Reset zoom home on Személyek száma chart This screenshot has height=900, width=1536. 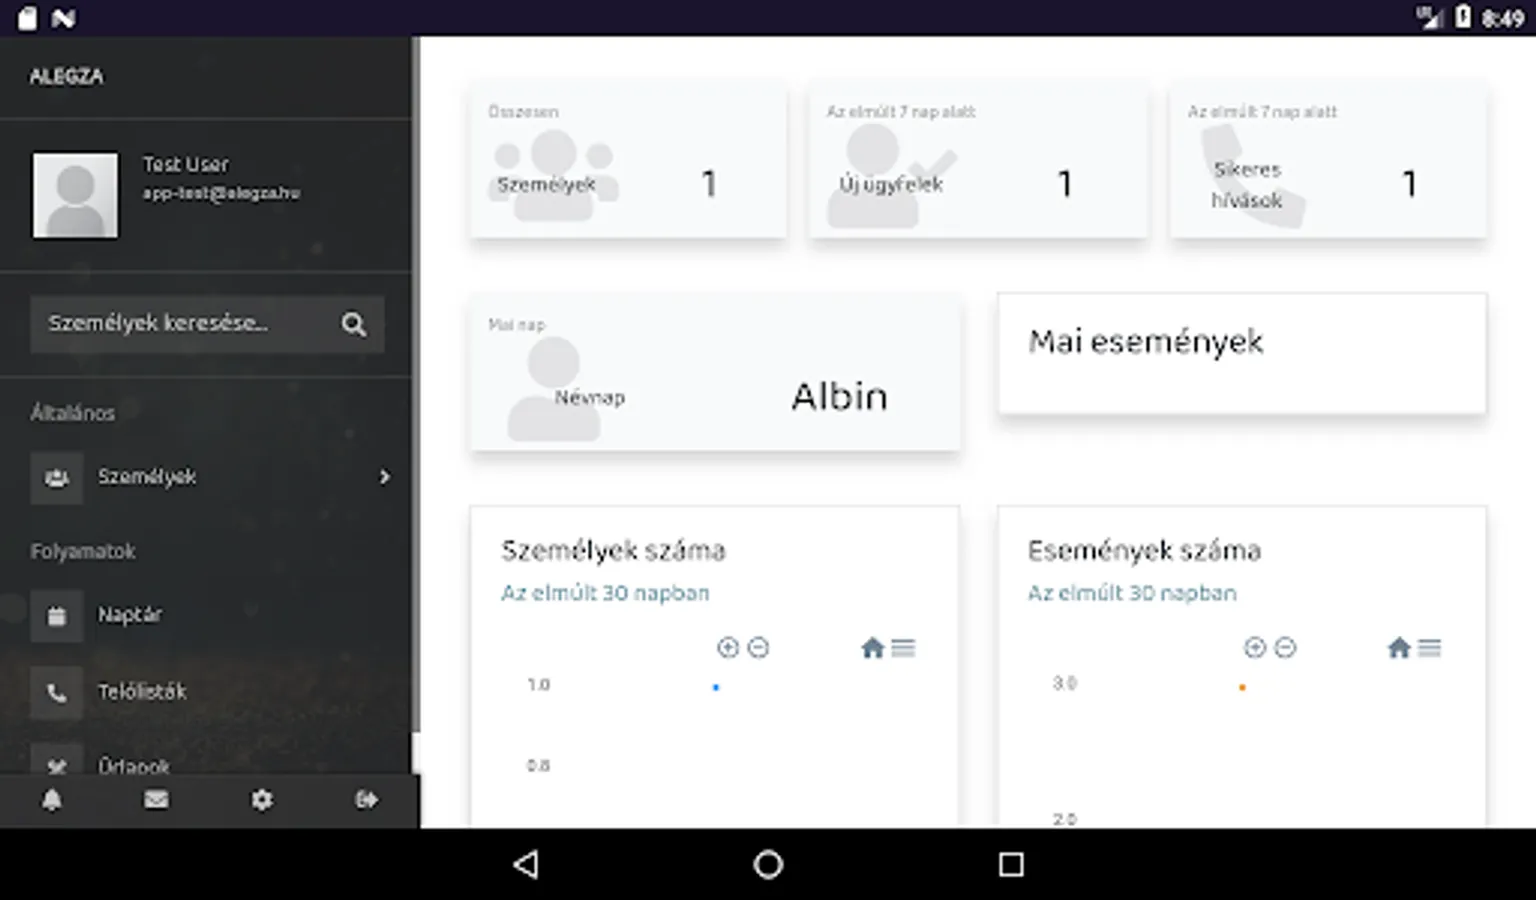873,648
